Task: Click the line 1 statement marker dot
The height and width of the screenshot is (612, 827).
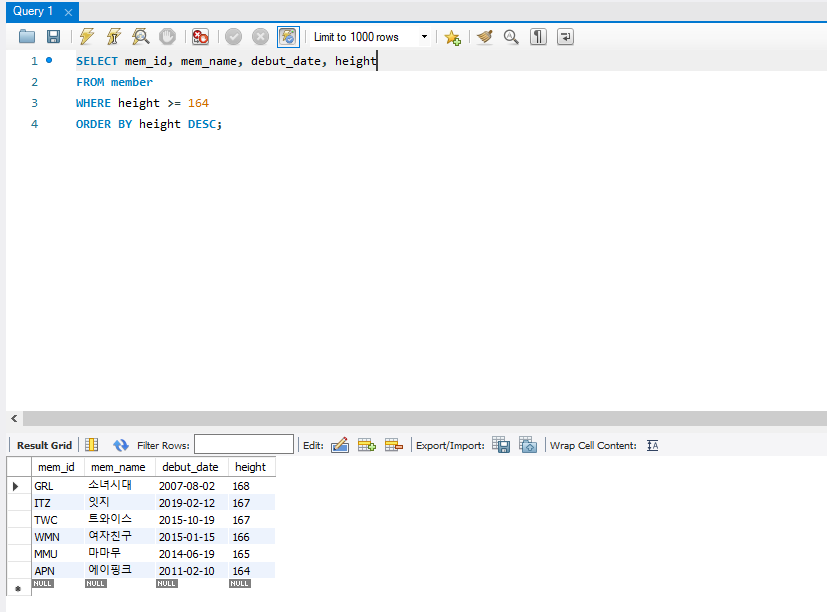Action: click(49, 60)
